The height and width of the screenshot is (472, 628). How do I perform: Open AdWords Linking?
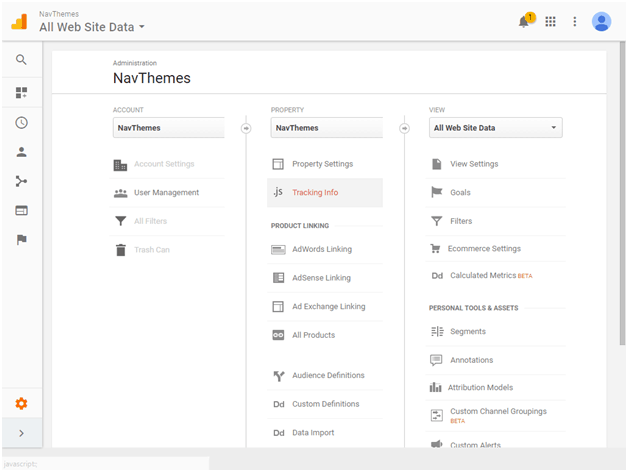[x=322, y=249]
